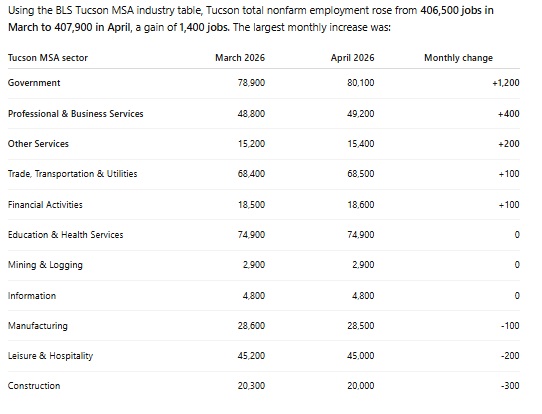Image resolution: width=542 pixels, height=414 pixels.
Task: Click Education & Health Services label
Action: [x=66, y=235]
